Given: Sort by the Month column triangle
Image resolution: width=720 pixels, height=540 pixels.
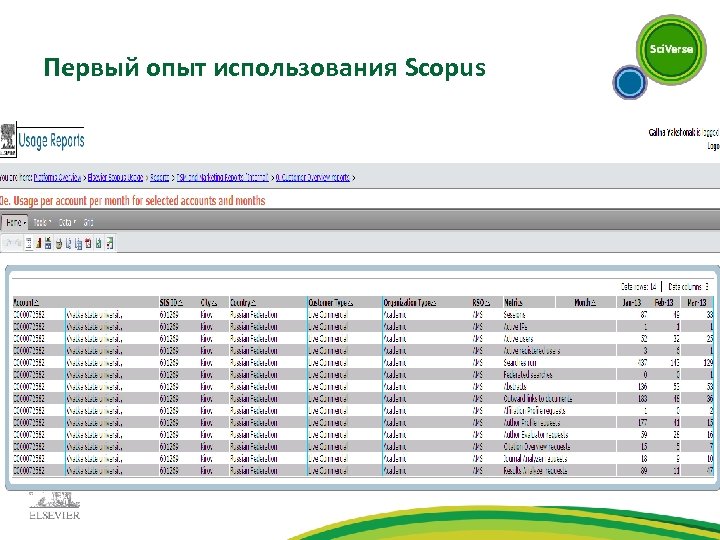Looking at the screenshot, I should point(593,303).
